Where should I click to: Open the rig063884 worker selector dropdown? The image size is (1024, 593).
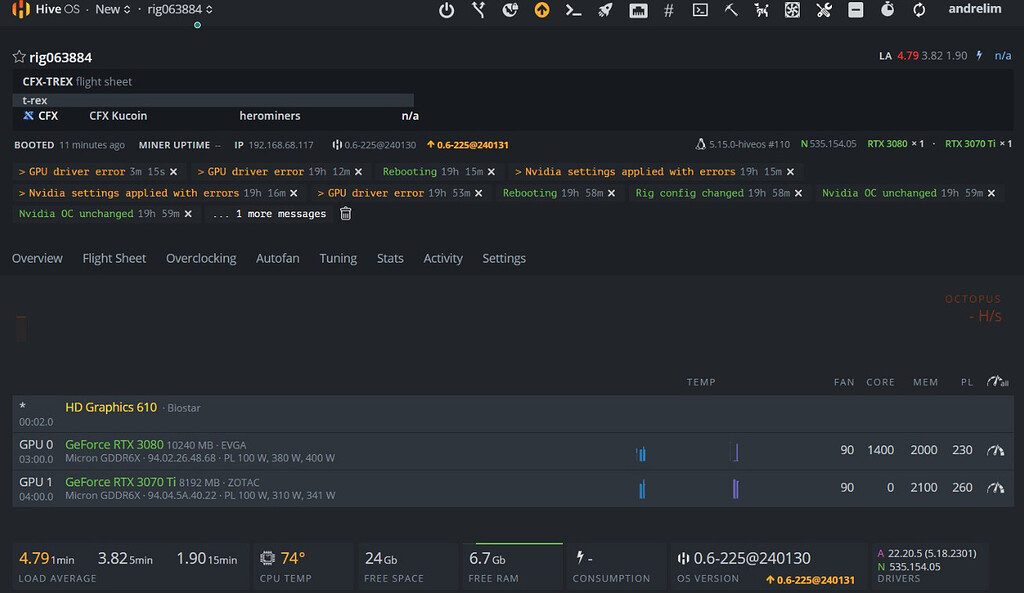tap(180, 9)
